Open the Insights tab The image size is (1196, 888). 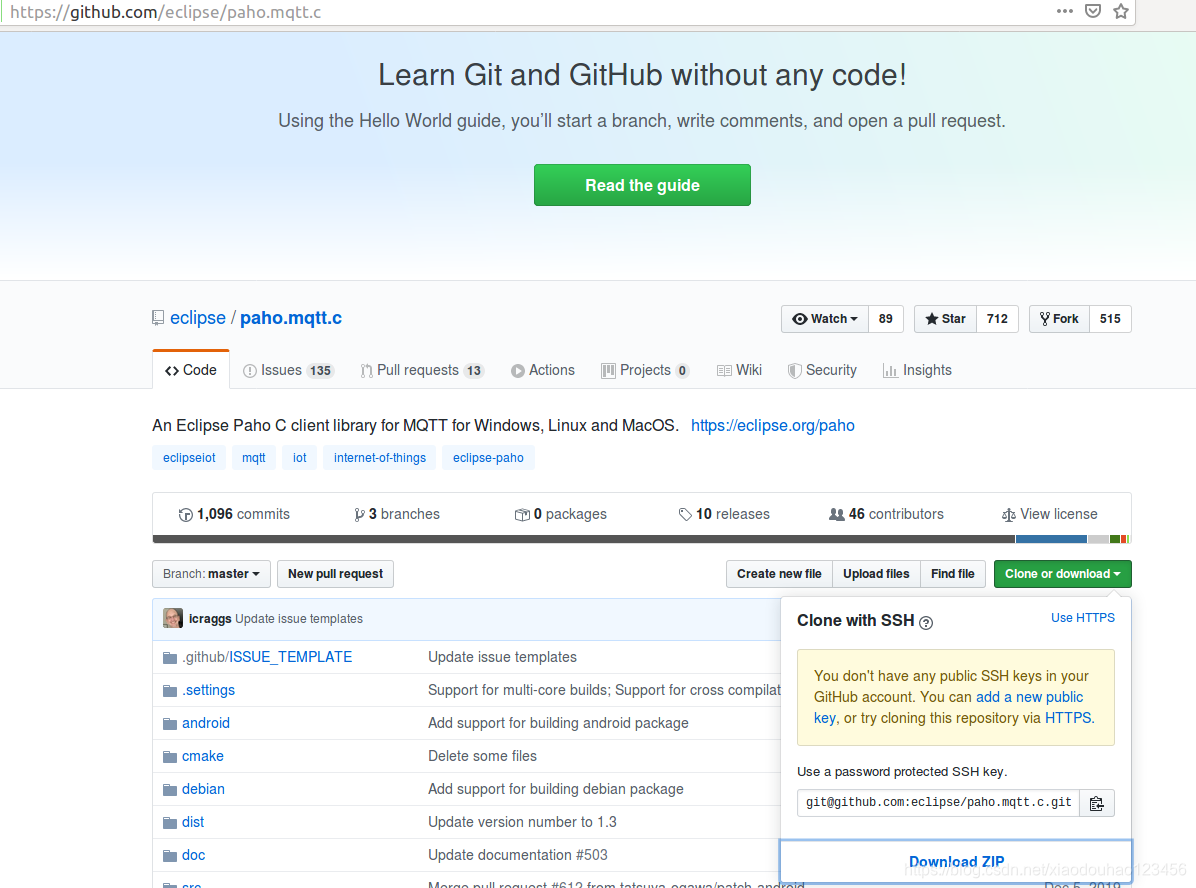(x=918, y=370)
